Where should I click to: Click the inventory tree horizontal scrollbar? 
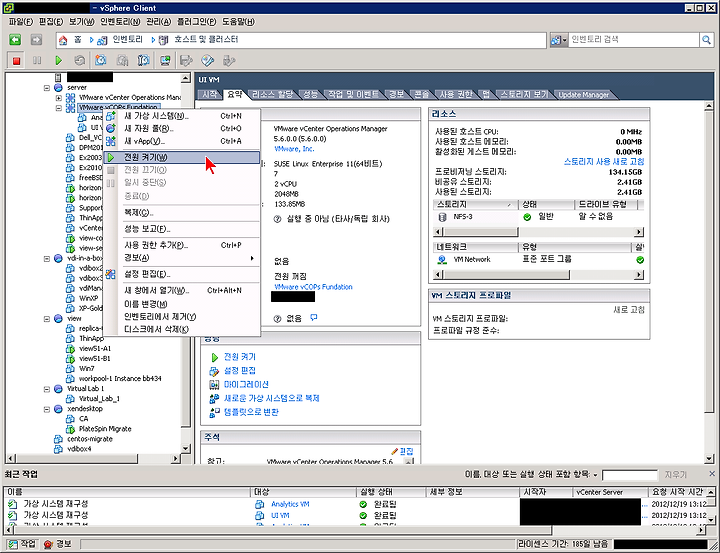pos(94,458)
